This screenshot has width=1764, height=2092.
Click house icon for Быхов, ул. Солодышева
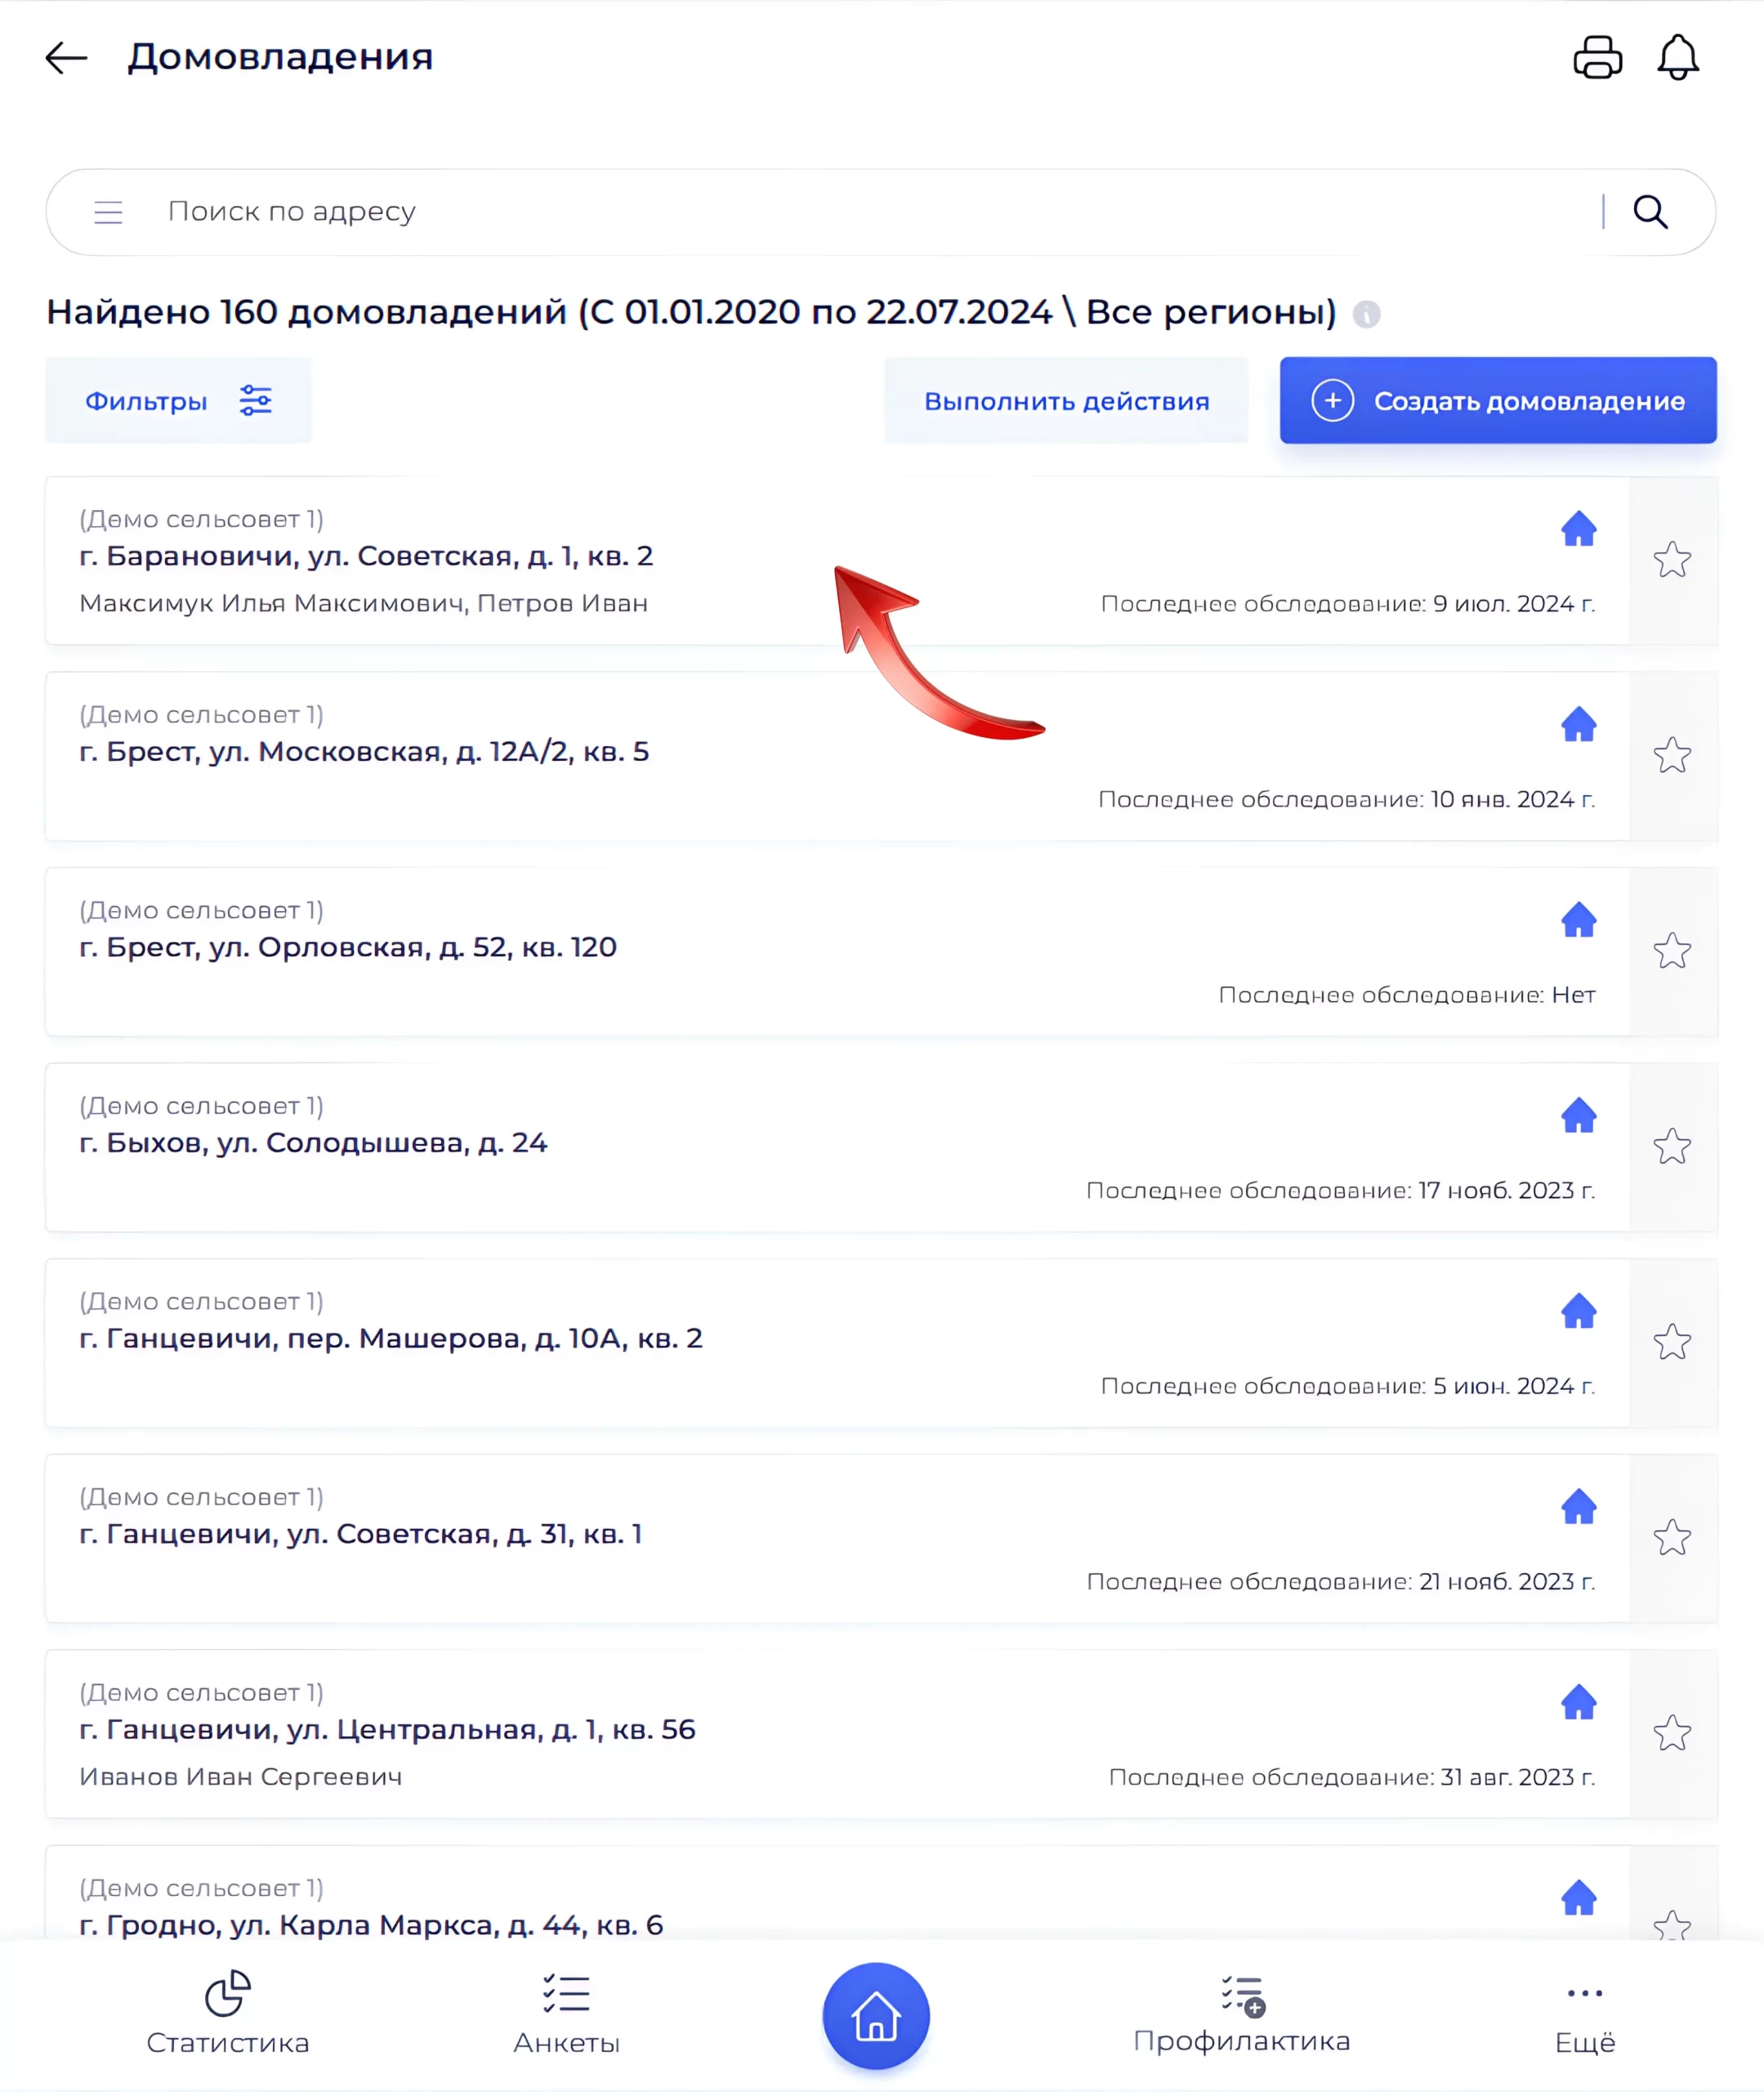point(1579,1115)
